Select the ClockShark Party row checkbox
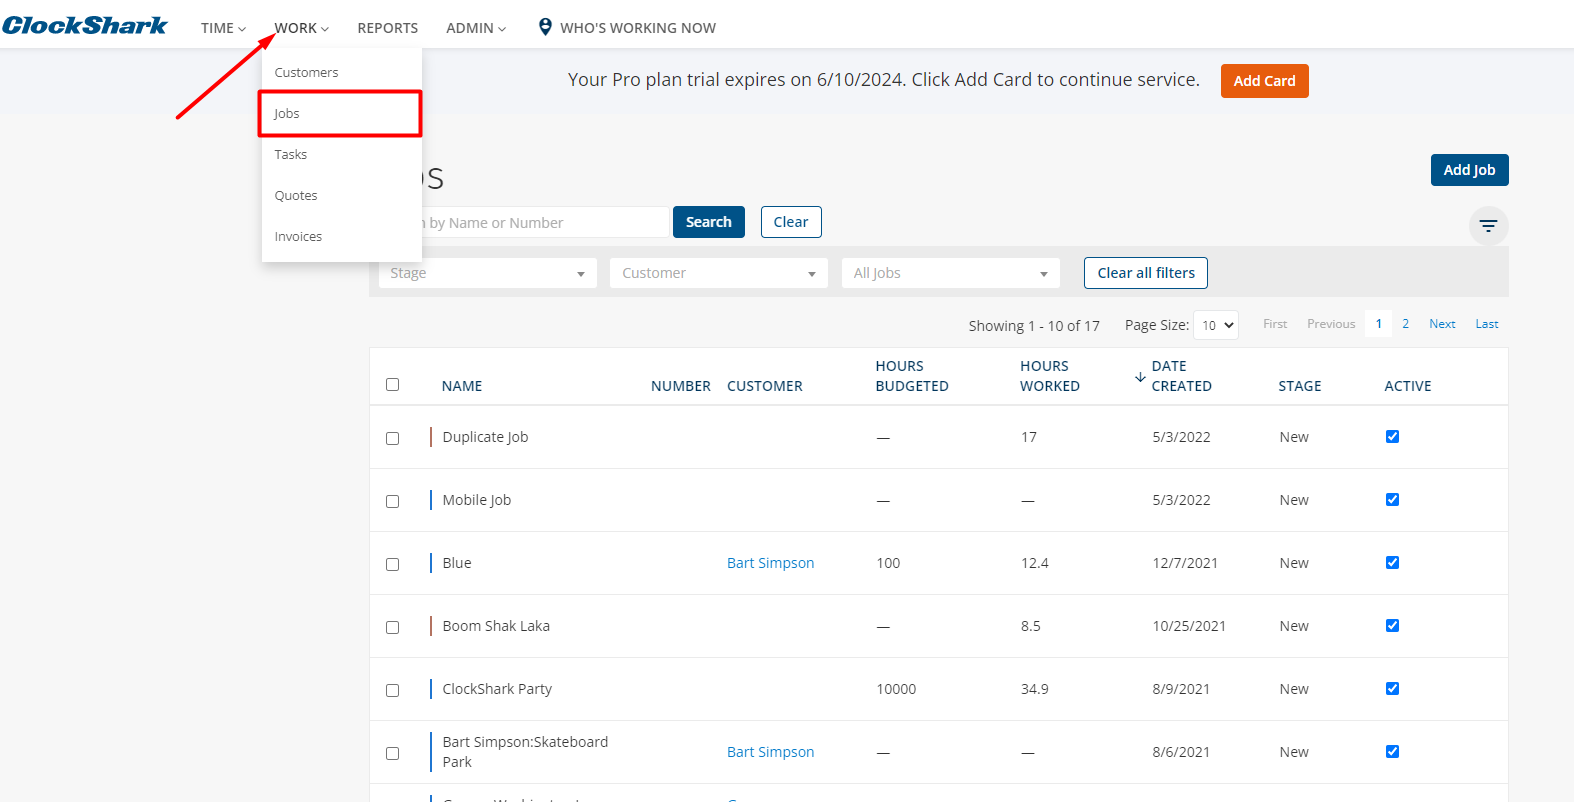 [392, 690]
